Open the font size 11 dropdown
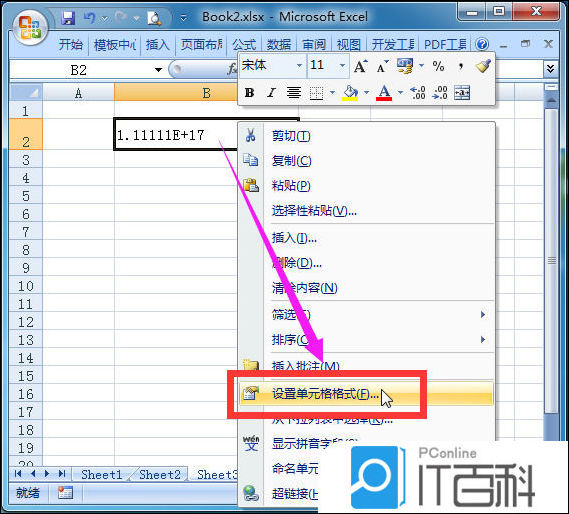Image resolution: width=569 pixels, height=514 pixels. [342, 66]
